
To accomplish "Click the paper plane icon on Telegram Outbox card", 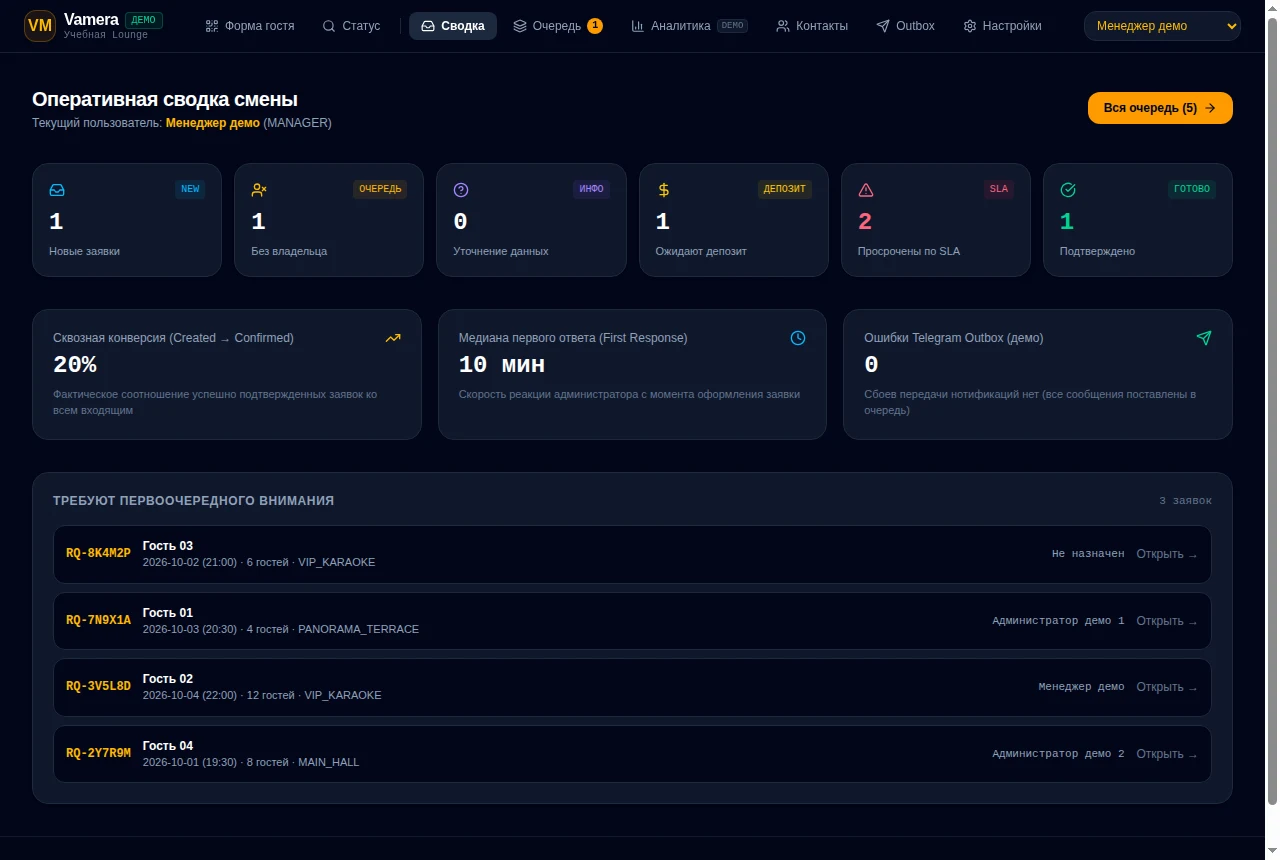I will 1204,338.
